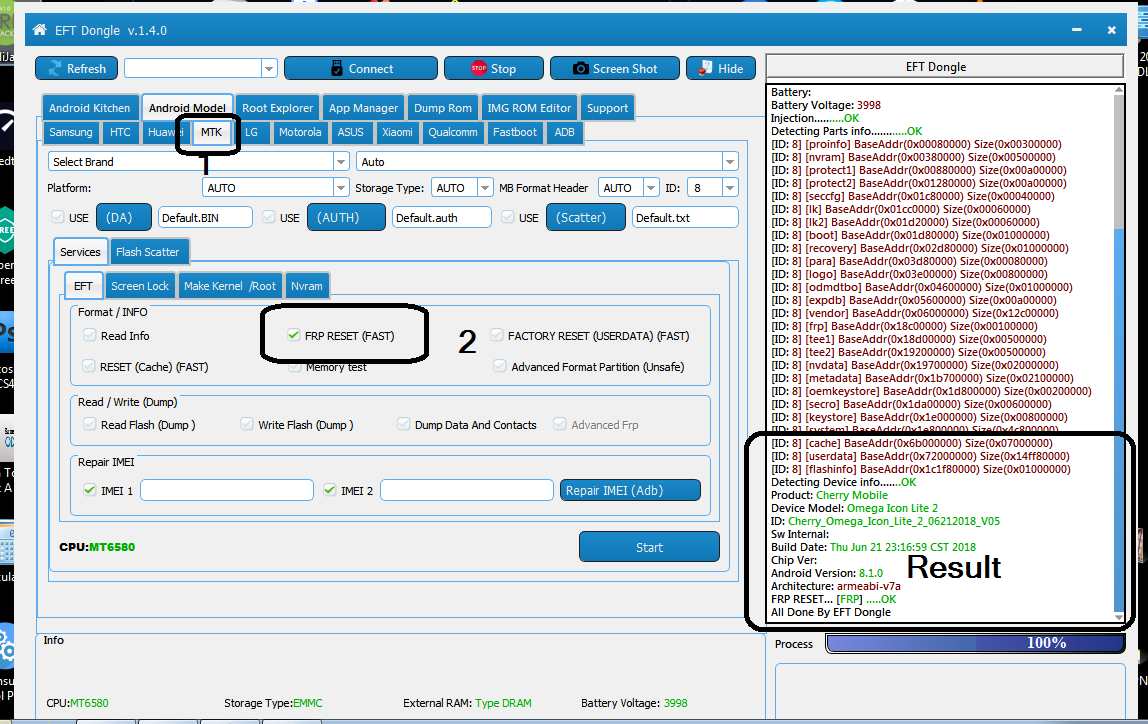Click the home icon in title bar
Screen dimensions: 1148x724
click(x=40, y=30)
